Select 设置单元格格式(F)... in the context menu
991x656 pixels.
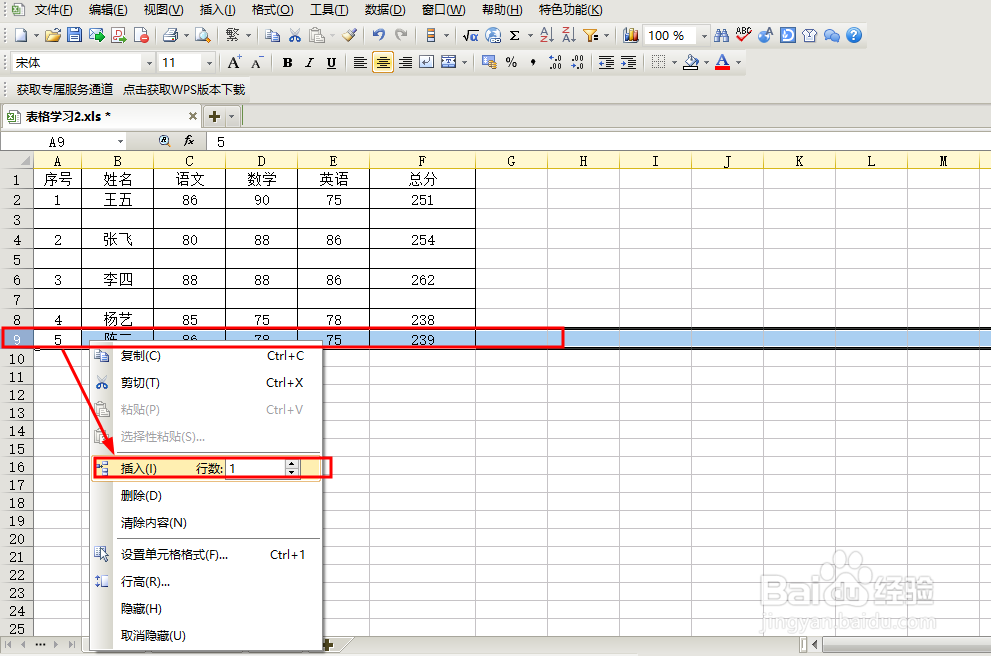click(208, 554)
